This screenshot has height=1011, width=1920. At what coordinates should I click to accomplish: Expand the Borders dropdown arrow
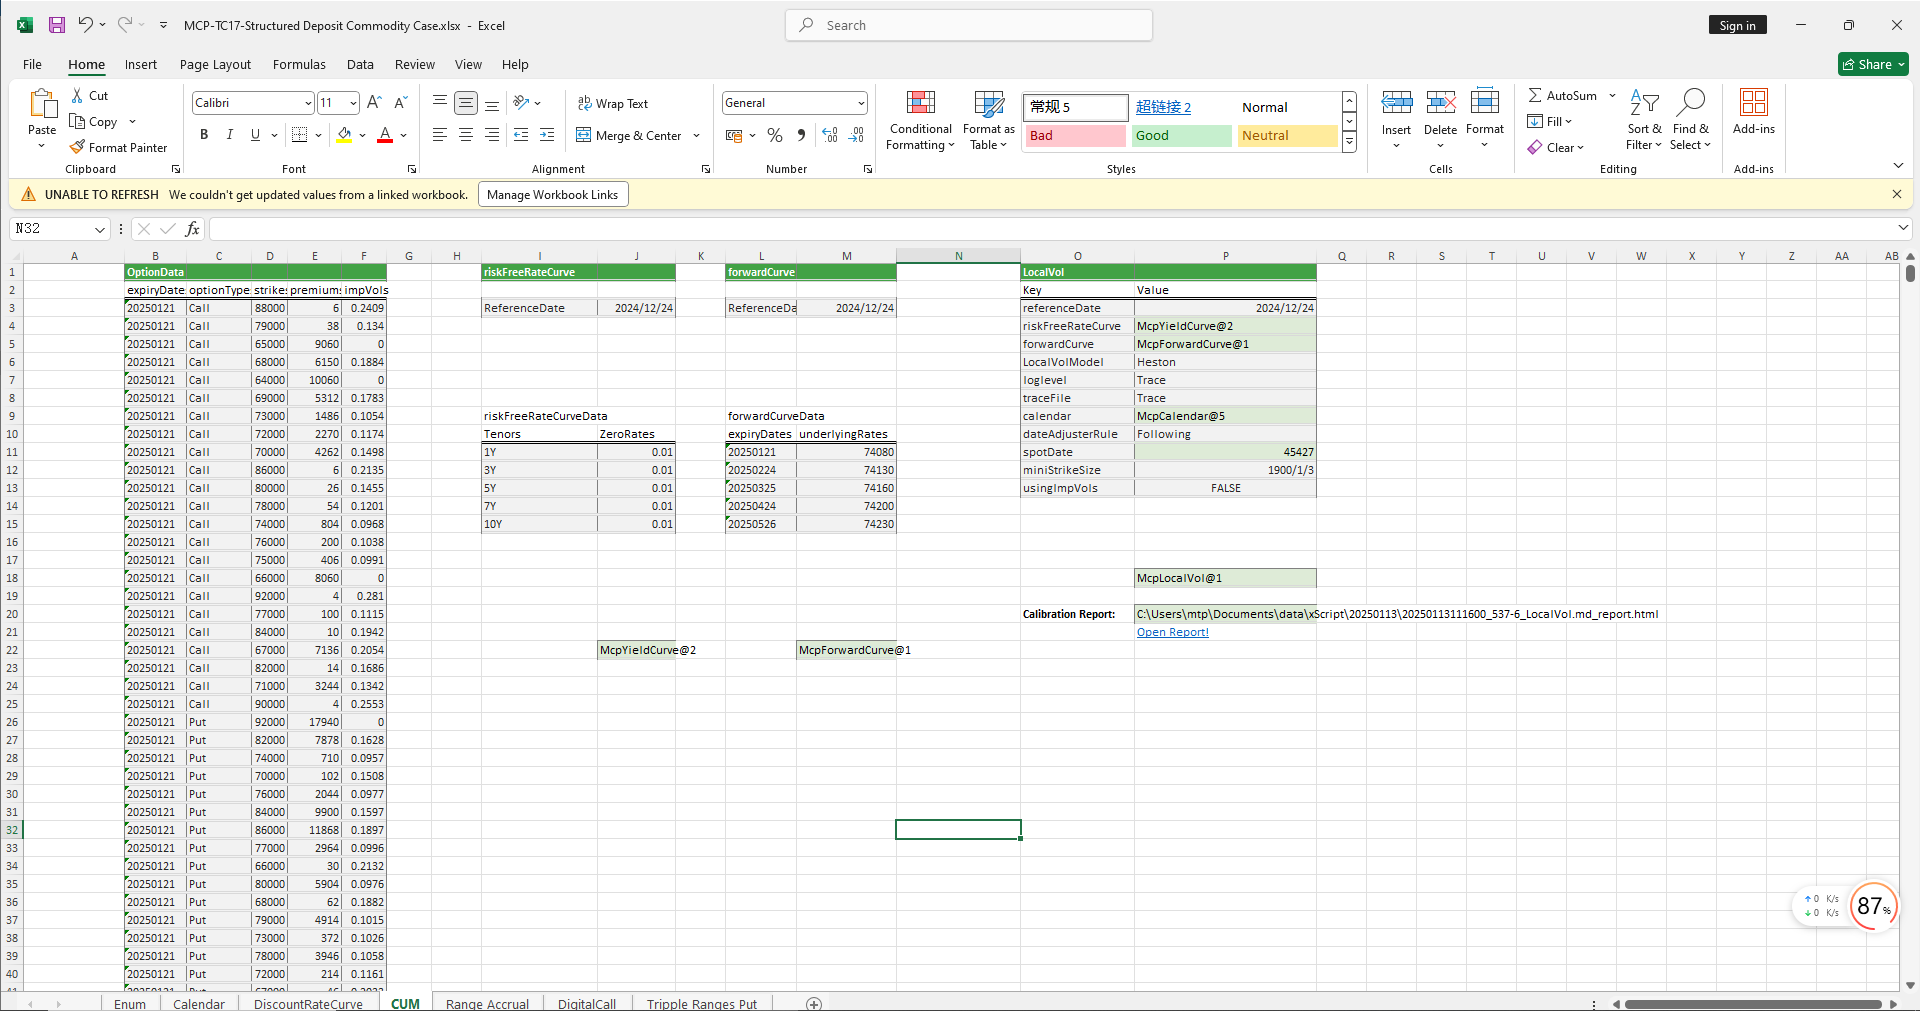click(x=318, y=135)
